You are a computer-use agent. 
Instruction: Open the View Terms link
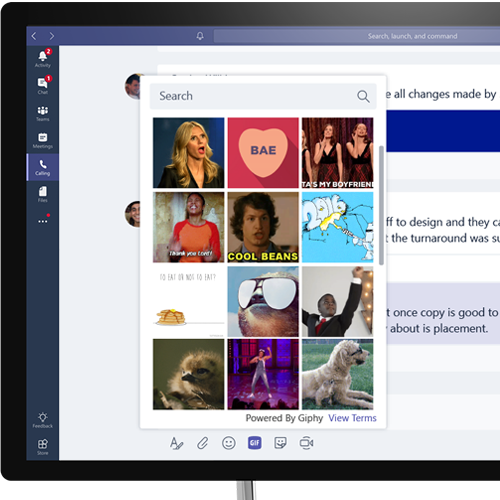coord(352,418)
